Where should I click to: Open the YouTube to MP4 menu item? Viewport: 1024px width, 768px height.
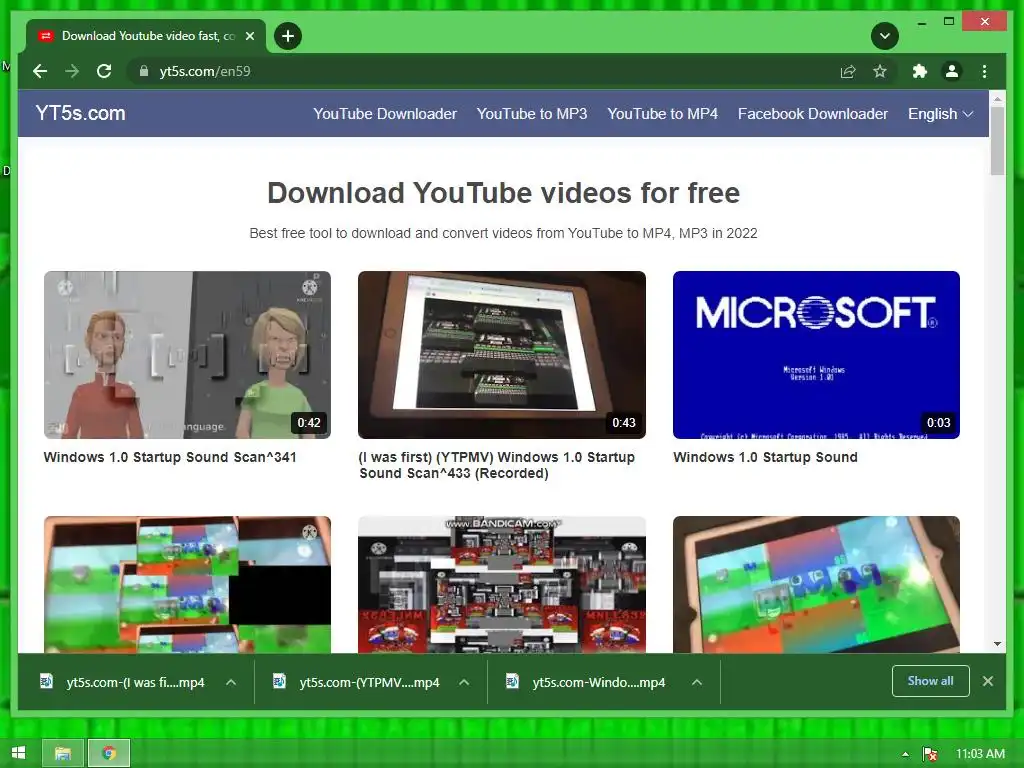[x=662, y=114]
